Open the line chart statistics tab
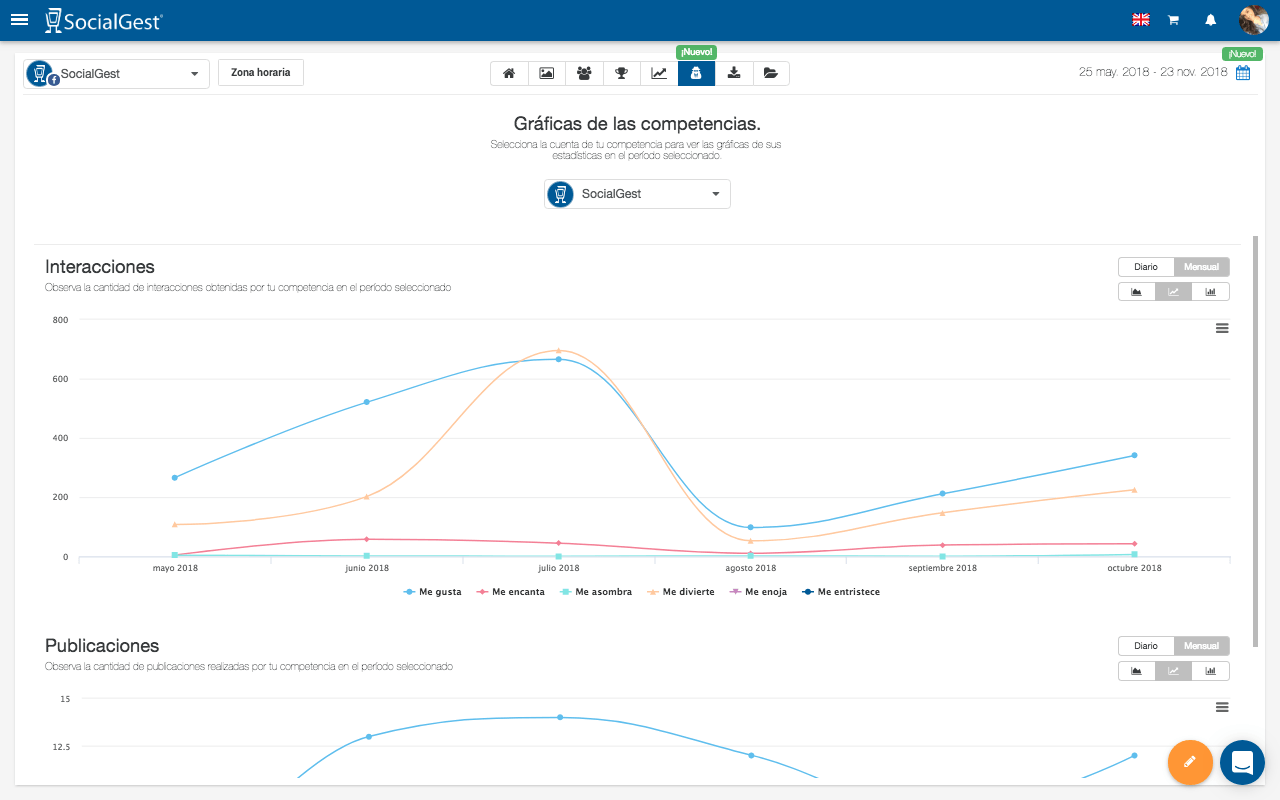Viewport: 1280px width, 800px height. pos(659,73)
